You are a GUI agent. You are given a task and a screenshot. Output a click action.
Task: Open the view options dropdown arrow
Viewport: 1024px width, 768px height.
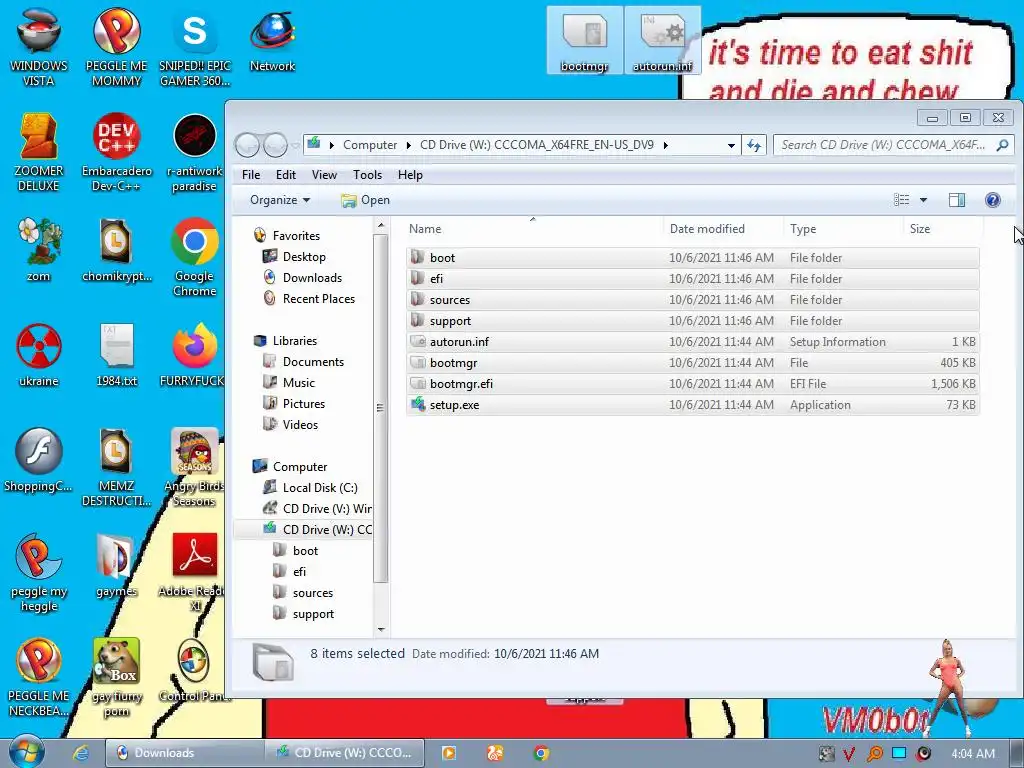pos(923,200)
